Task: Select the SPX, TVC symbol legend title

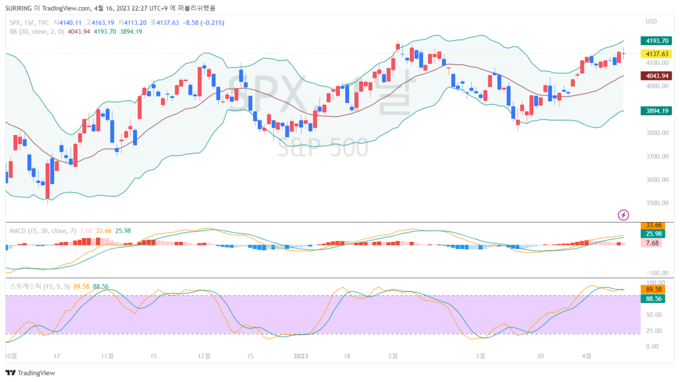Action: pos(29,23)
